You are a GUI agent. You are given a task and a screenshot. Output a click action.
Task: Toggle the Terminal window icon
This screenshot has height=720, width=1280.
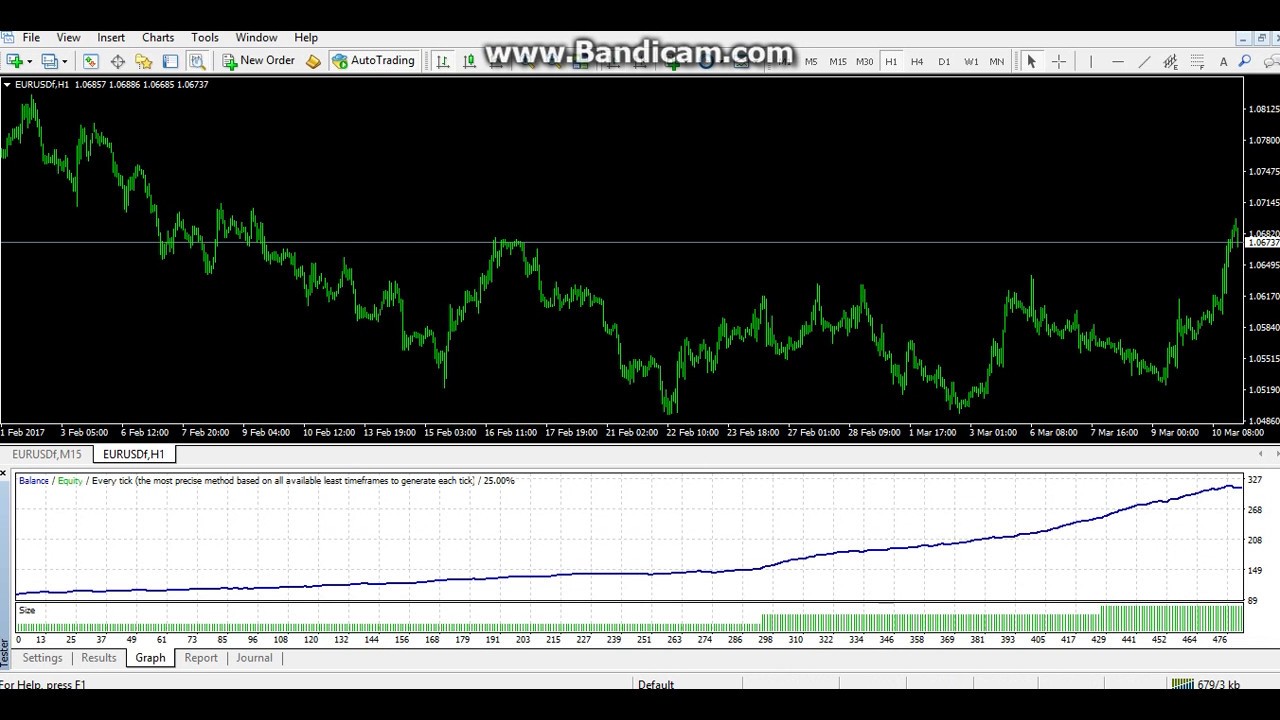170,61
